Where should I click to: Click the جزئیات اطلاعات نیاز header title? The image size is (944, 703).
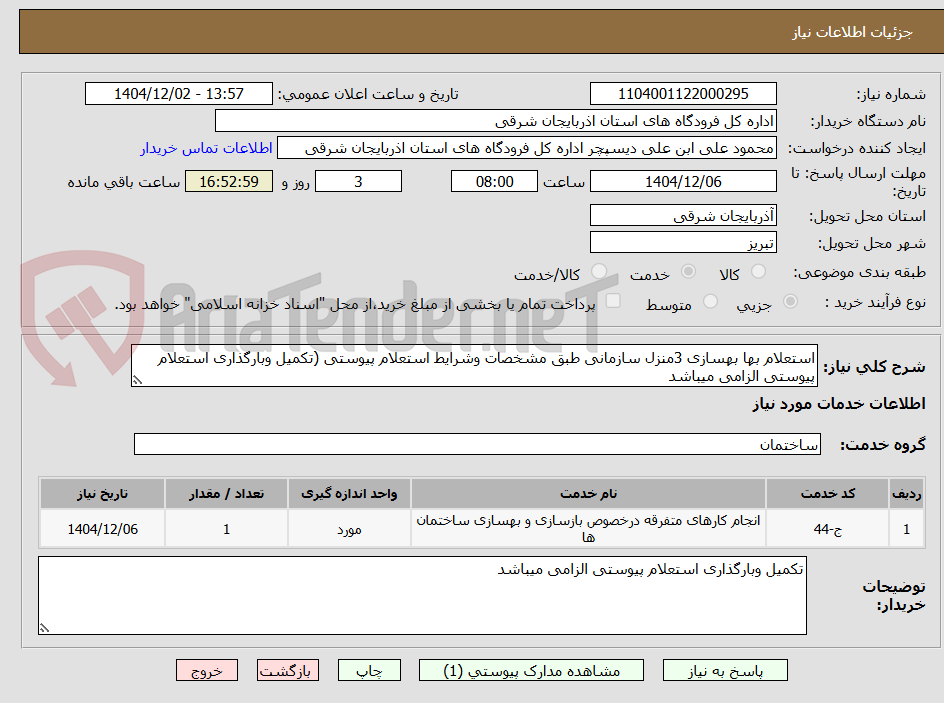pos(852,32)
